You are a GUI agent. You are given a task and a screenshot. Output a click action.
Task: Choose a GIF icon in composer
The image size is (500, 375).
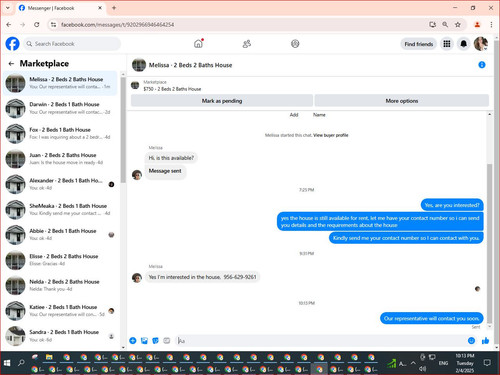click(167, 340)
